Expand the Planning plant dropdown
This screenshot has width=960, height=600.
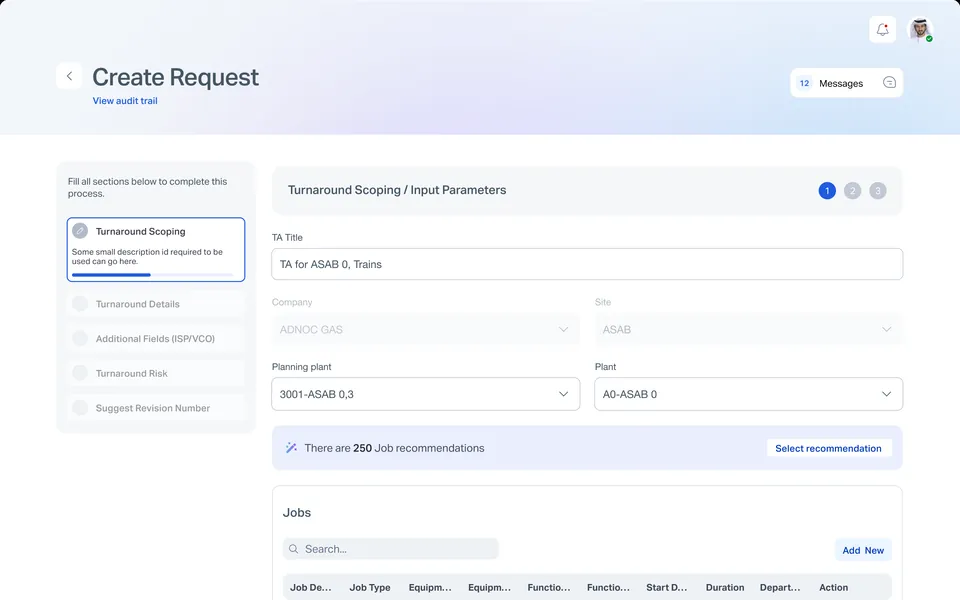click(x=426, y=394)
